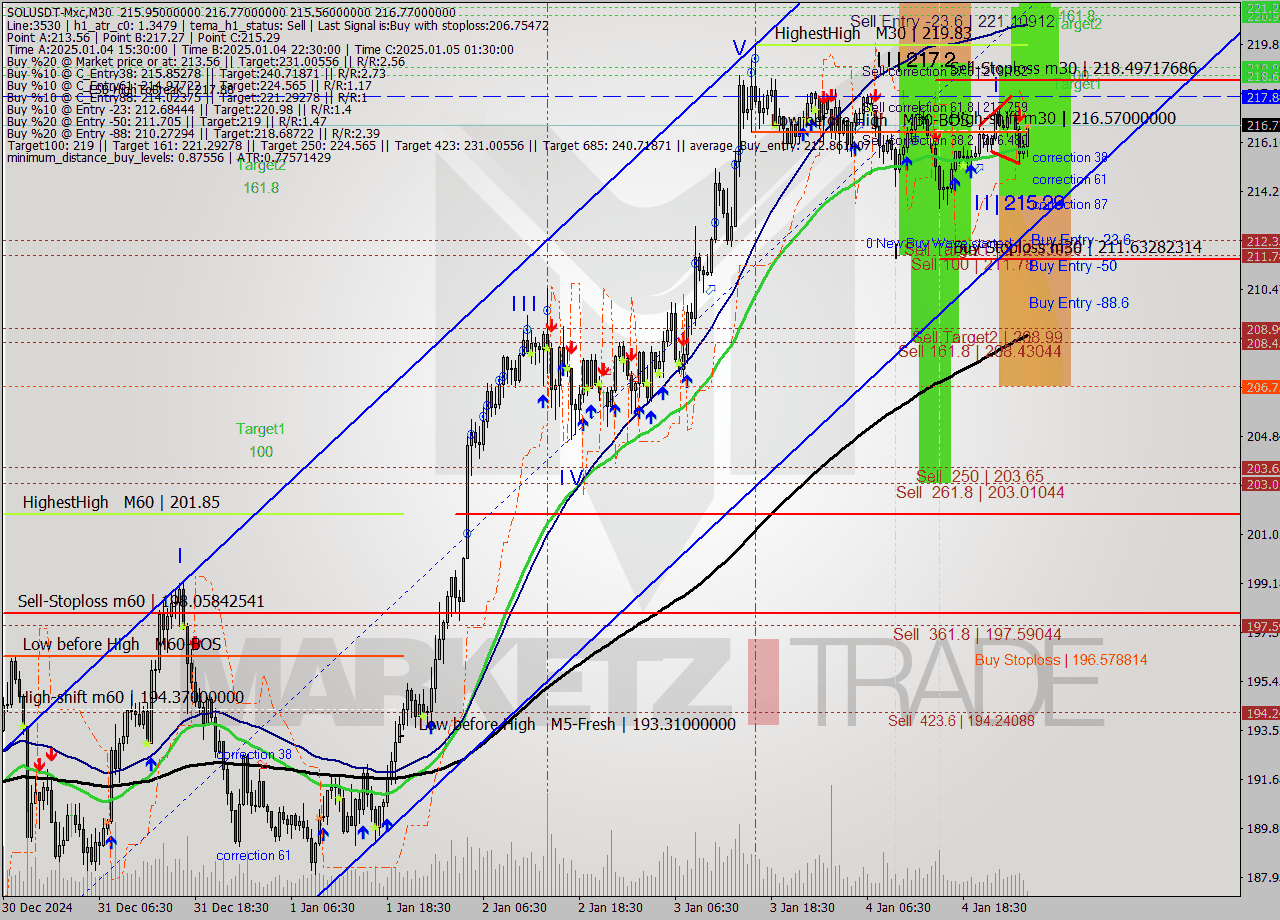
Task: Click 'Buy %20 @ Market price' text row
Action: (x=205, y=61)
